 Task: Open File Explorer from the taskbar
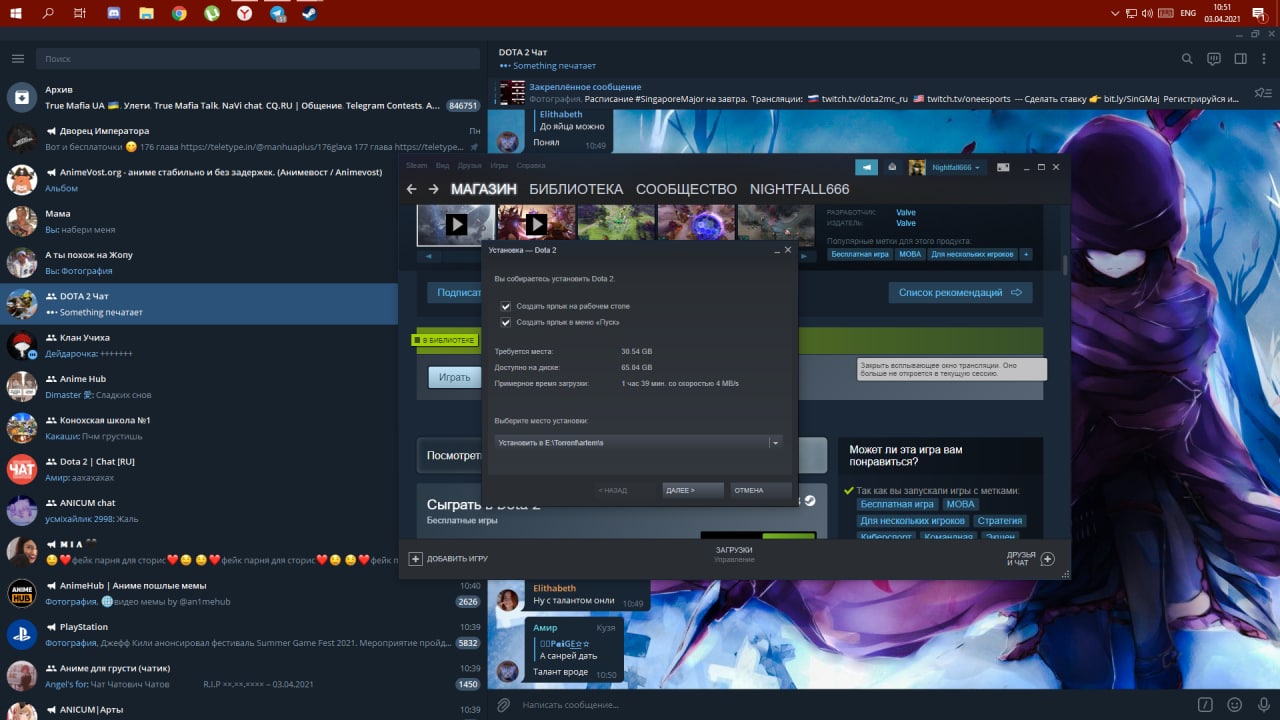tap(146, 13)
